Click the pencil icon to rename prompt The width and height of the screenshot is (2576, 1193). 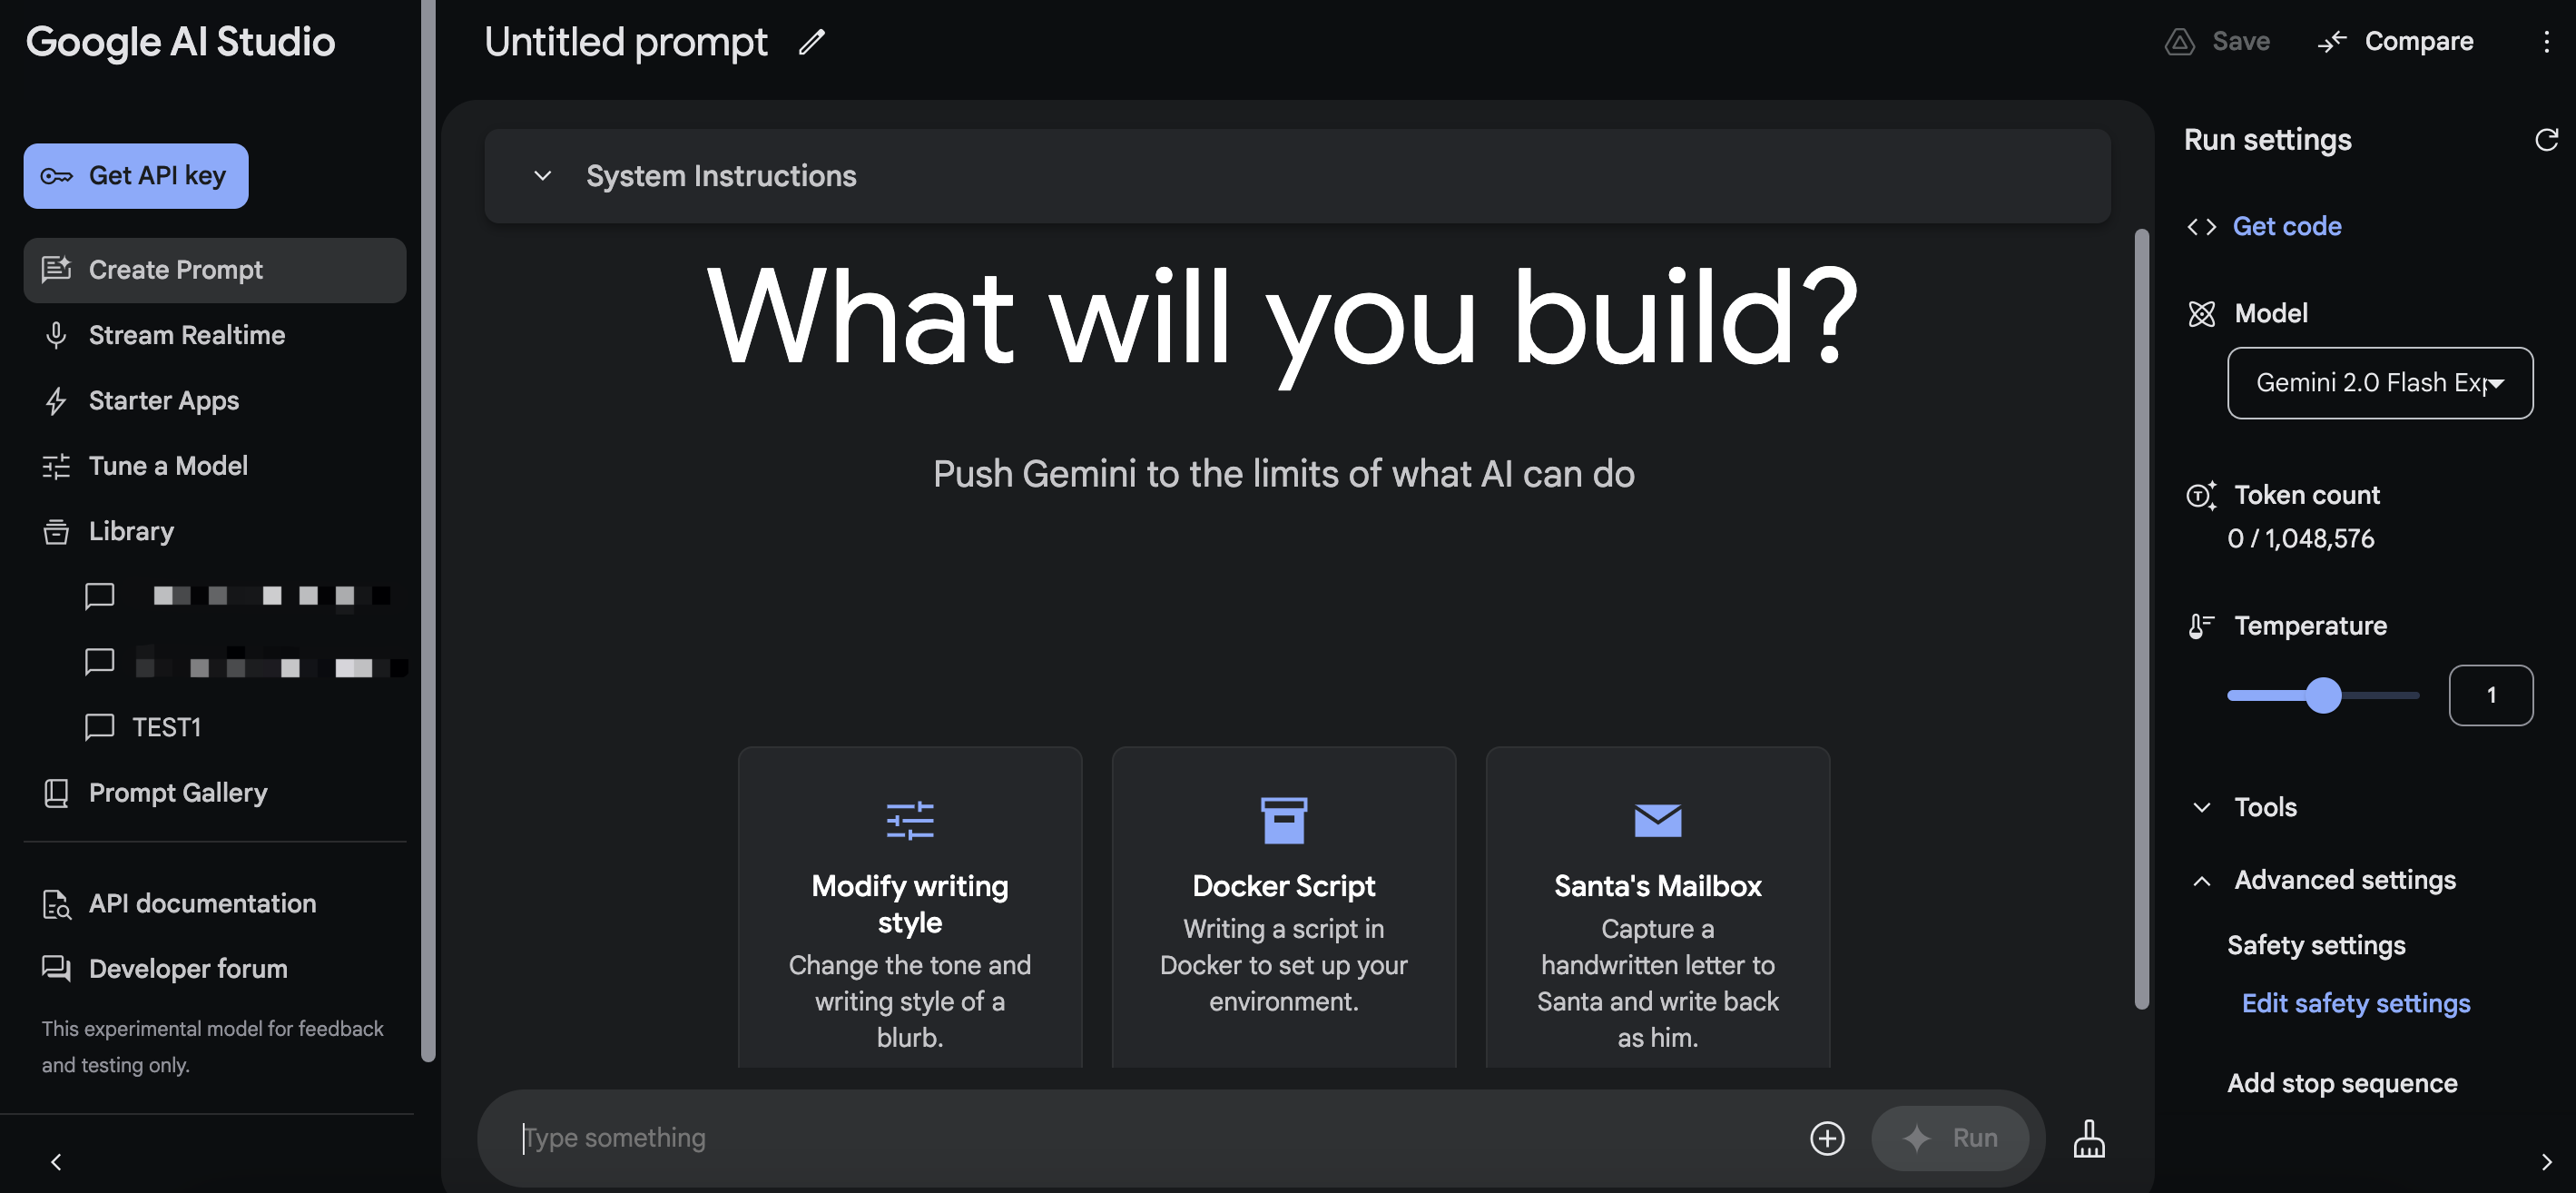coord(811,41)
